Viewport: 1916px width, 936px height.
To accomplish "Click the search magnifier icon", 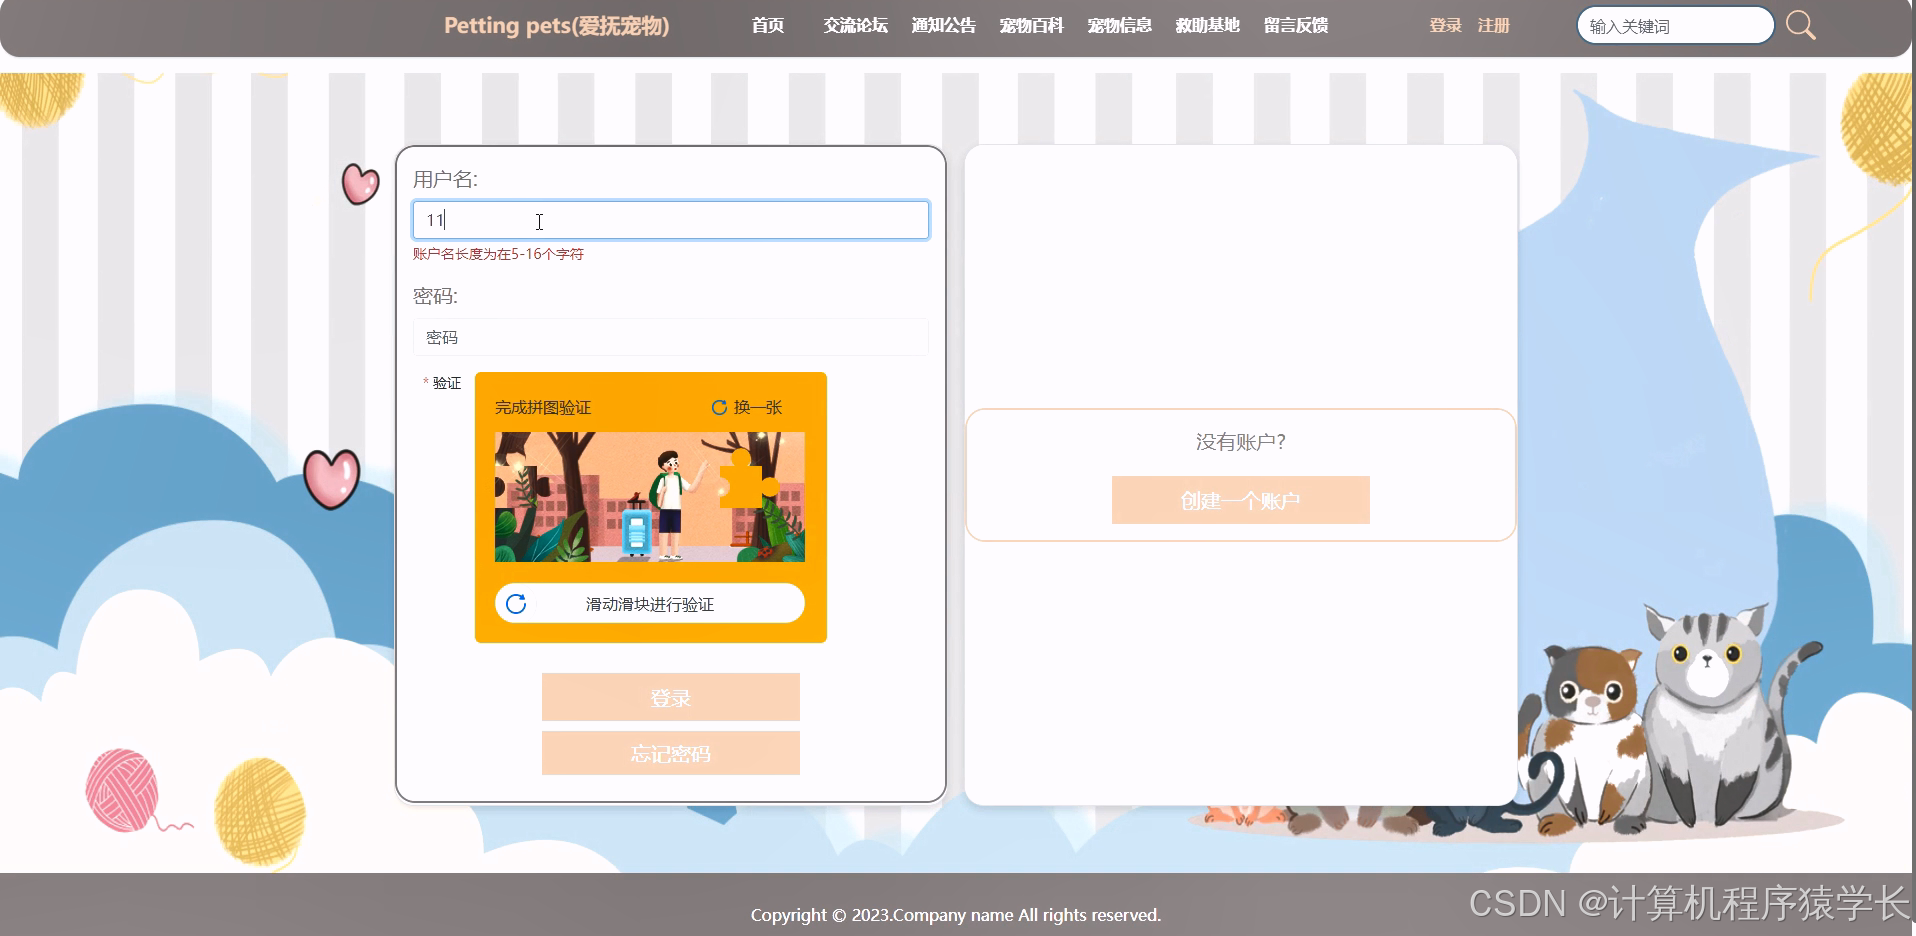I will coord(1800,25).
